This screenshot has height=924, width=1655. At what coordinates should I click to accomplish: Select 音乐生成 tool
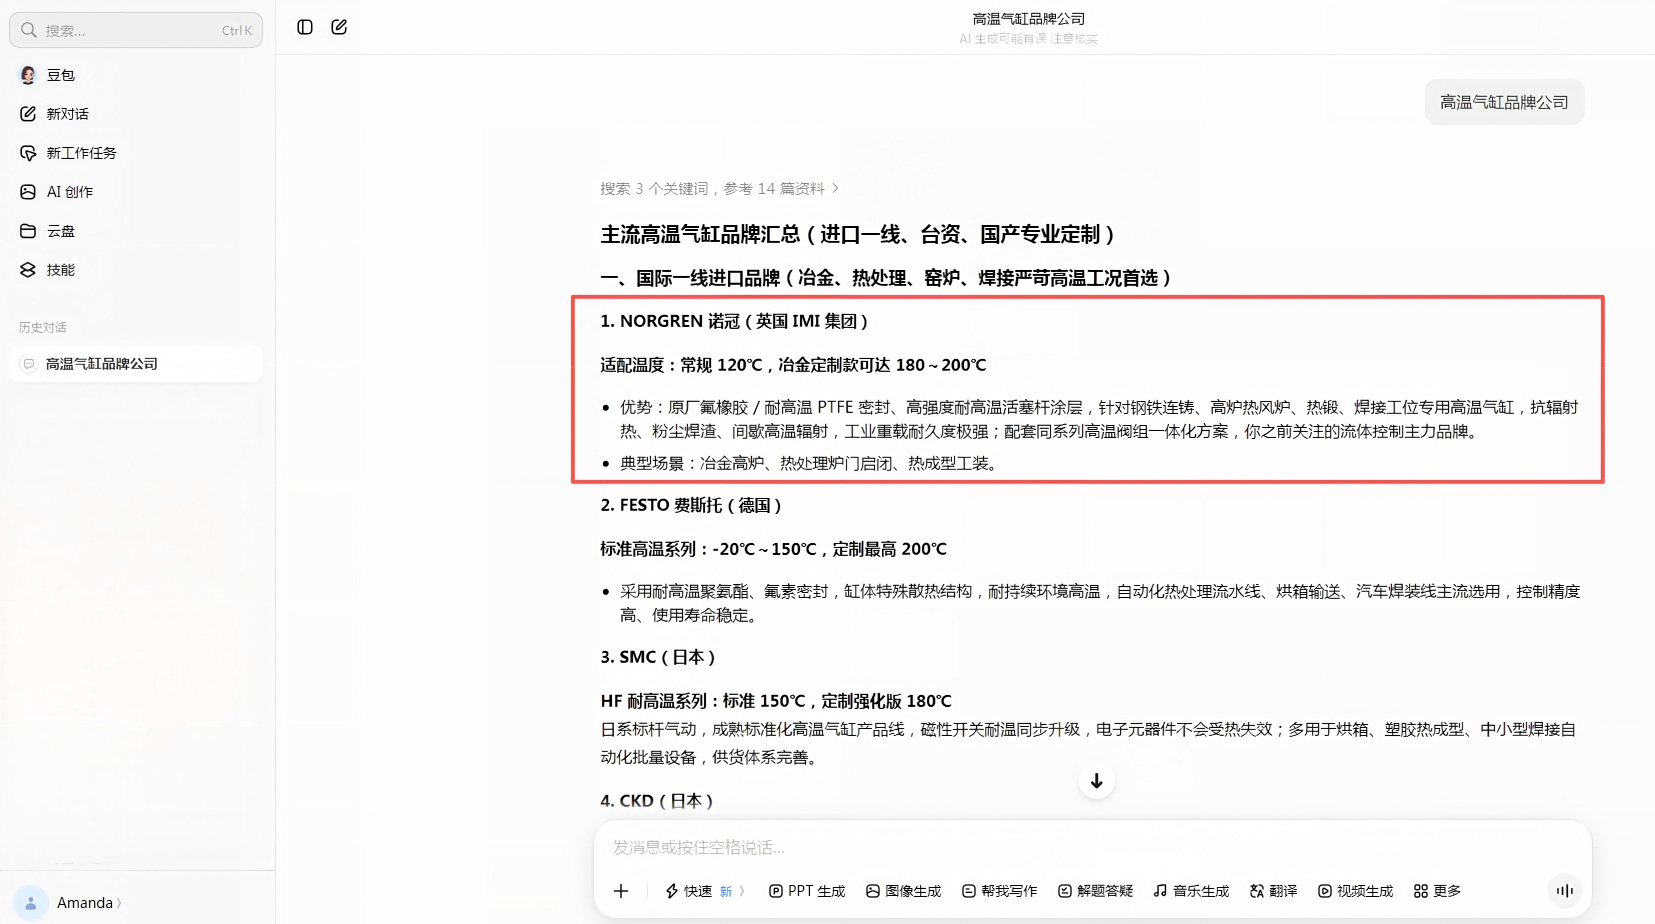click(x=1191, y=891)
